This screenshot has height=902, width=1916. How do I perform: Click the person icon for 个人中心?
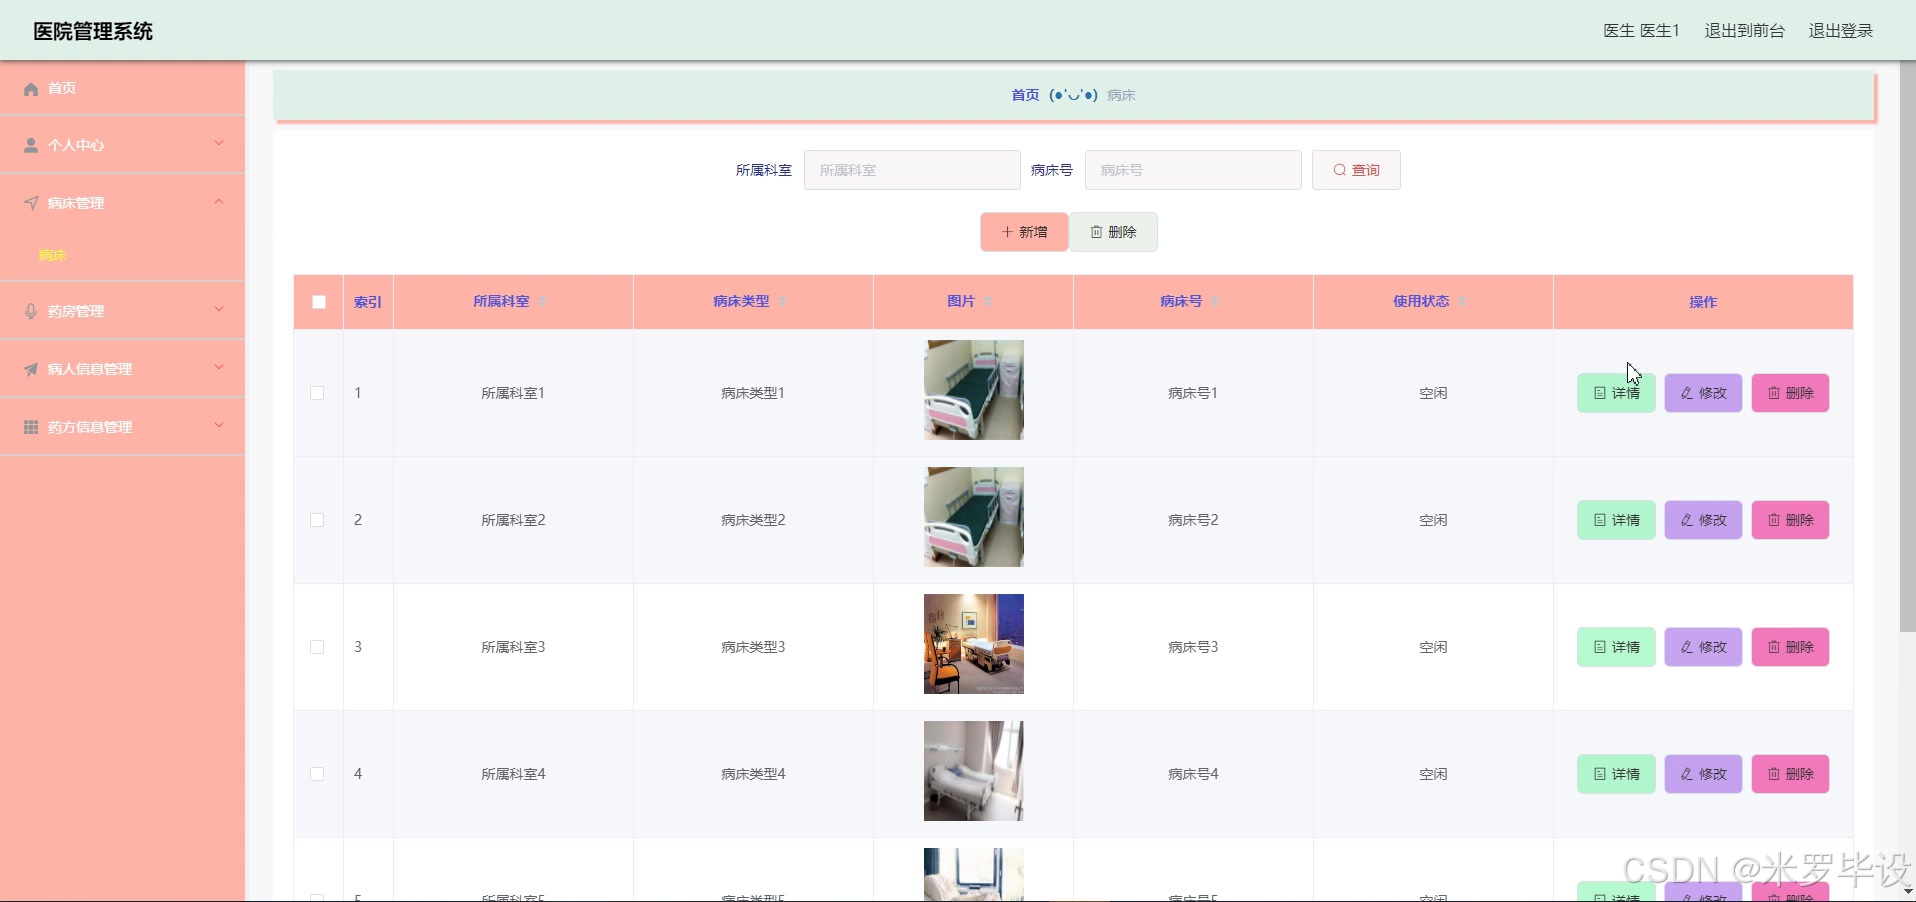point(31,146)
